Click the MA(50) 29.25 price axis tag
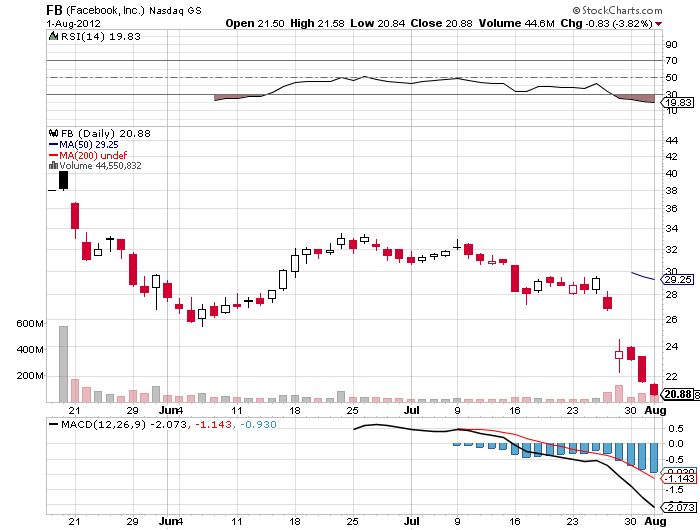 click(x=677, y=280)
